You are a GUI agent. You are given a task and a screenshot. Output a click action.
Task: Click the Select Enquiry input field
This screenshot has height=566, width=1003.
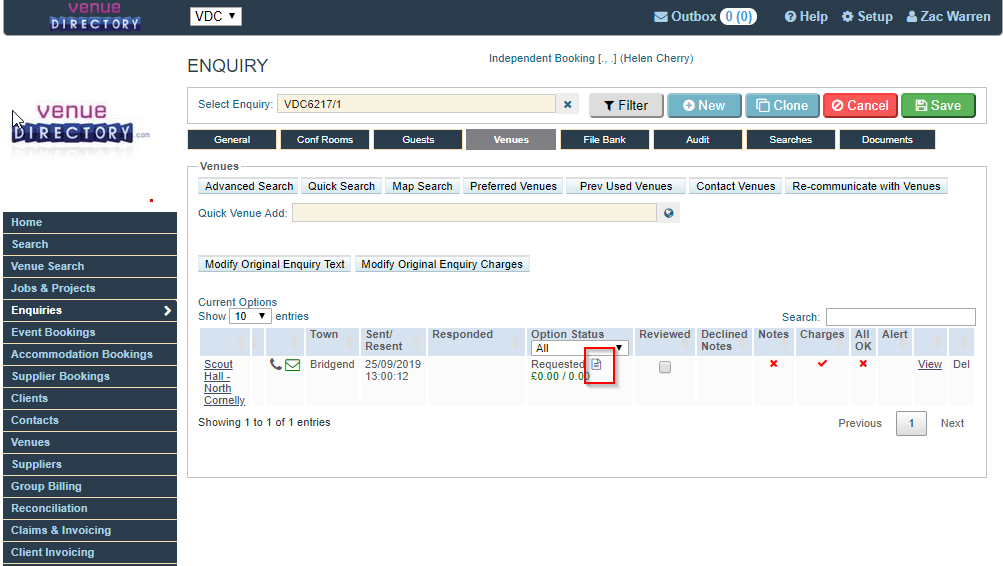(x=416, y=104)
